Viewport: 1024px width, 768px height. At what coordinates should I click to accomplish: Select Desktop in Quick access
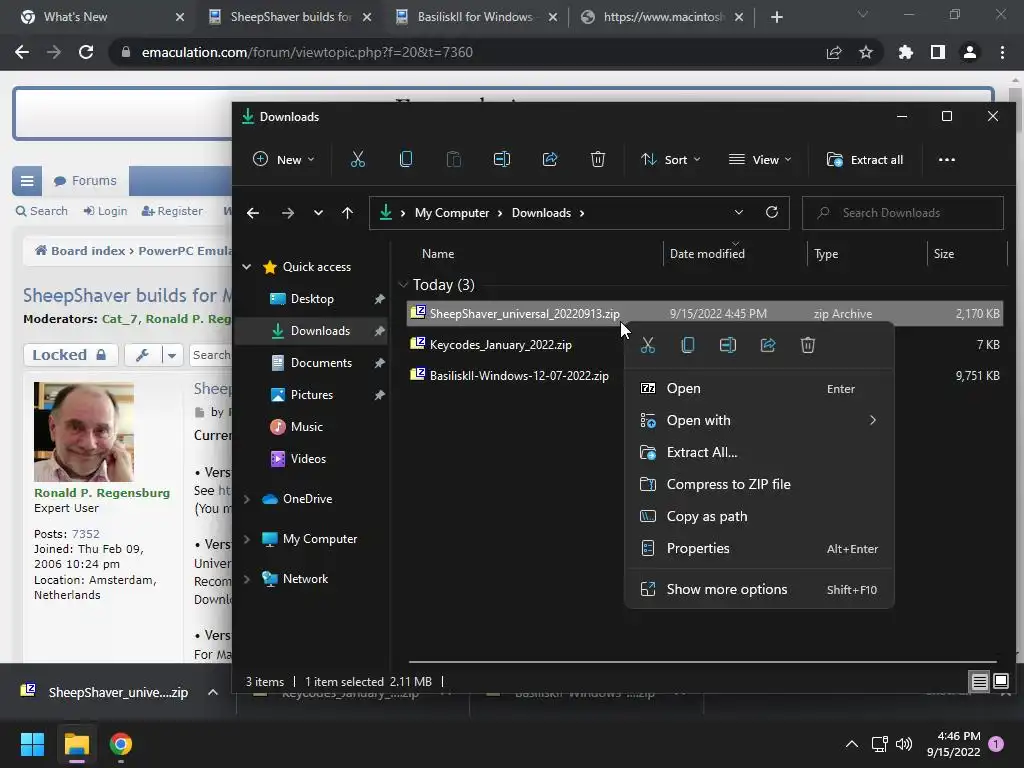click(312, 298)
